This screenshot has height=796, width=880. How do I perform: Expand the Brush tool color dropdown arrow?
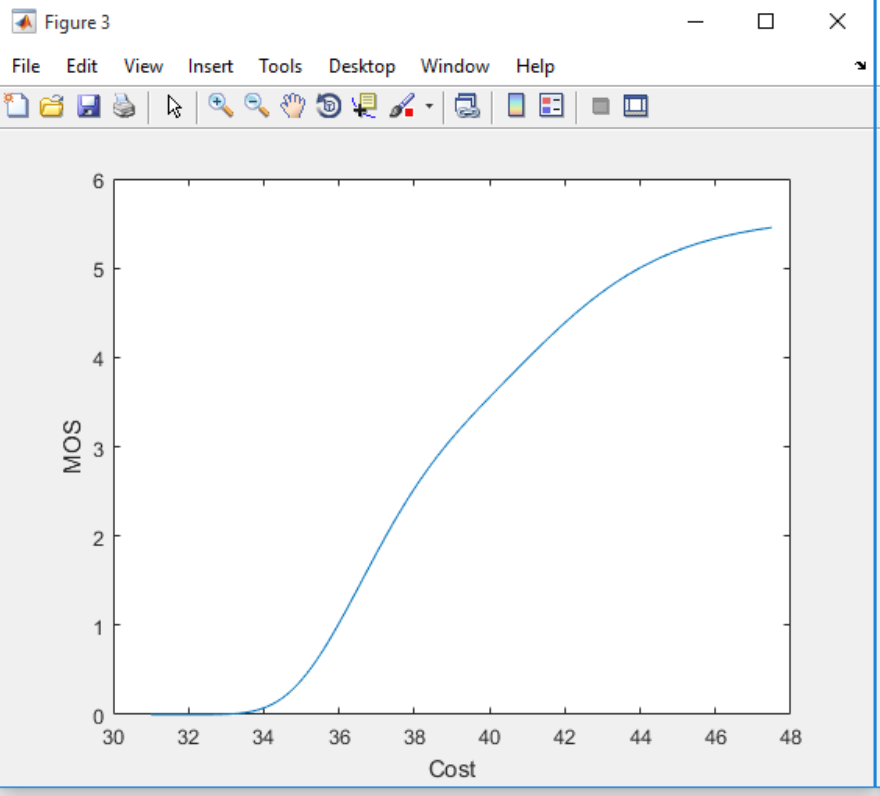tap(429, 106)
